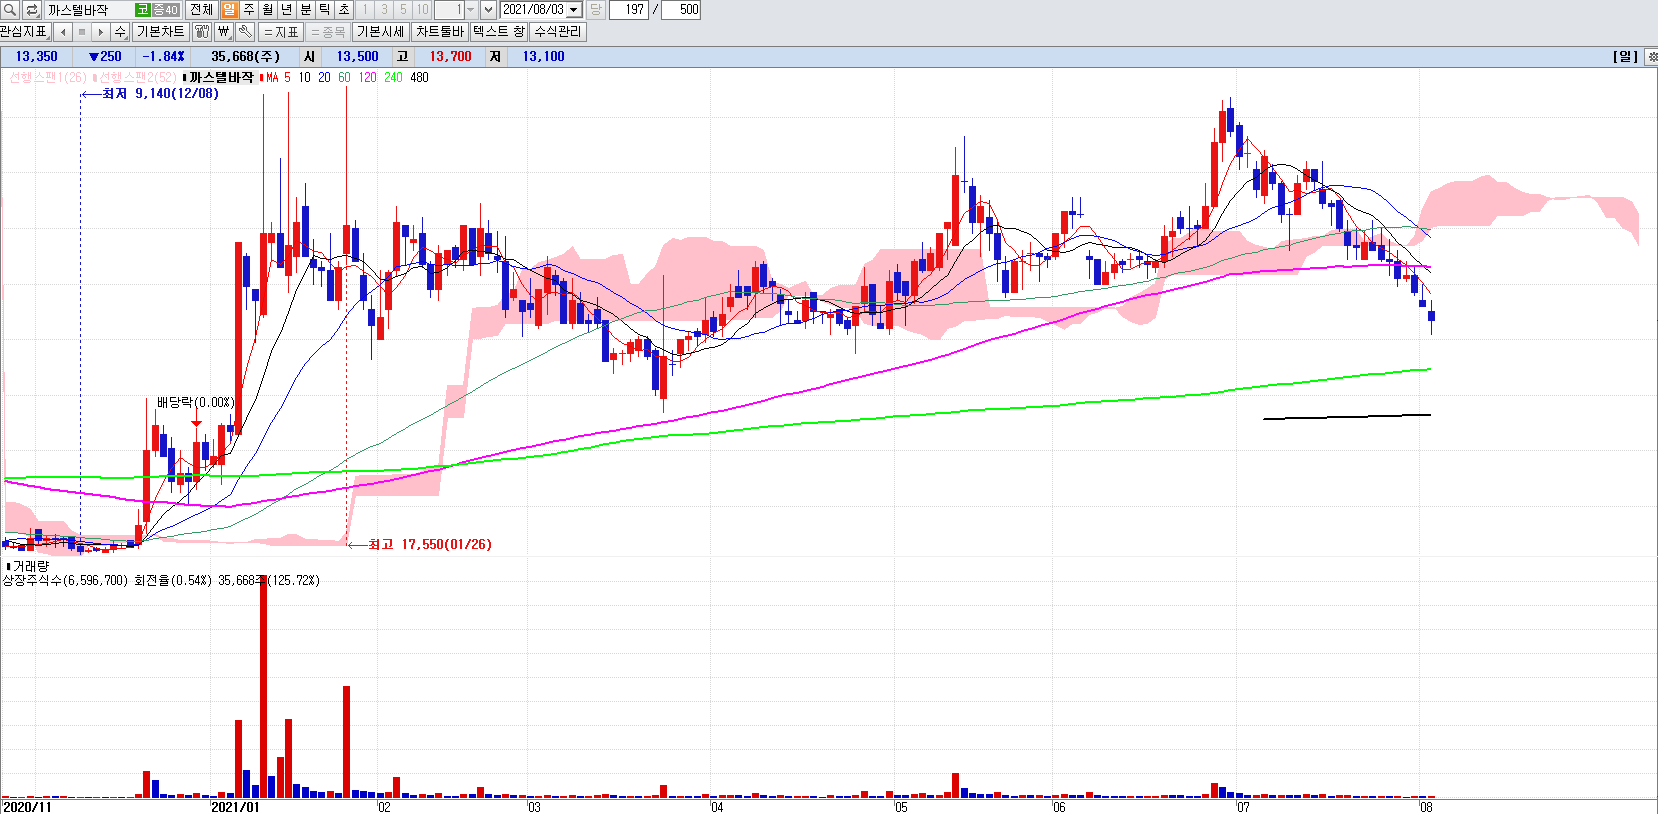Image resolution: width=1658 pixels, height=814 pixels.
Task: Click the 선행스팬1(26) legend label
Action: click(x=47, y=78)
